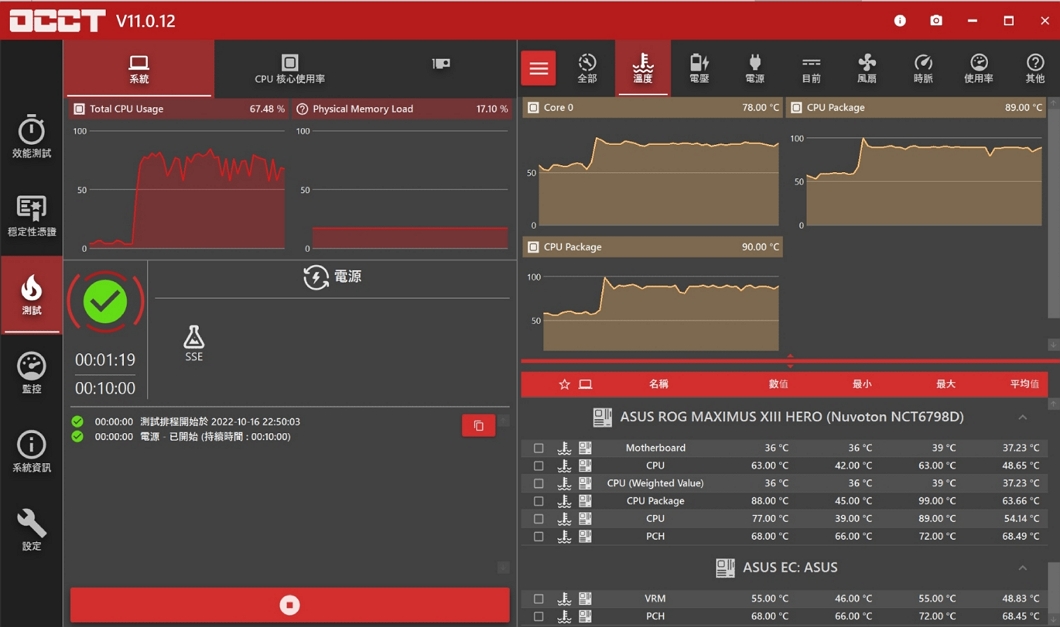The height and width of the screenshot is (627, 1060).
Task: Copy the test log with the red copy button
Action: pos(479,425)
